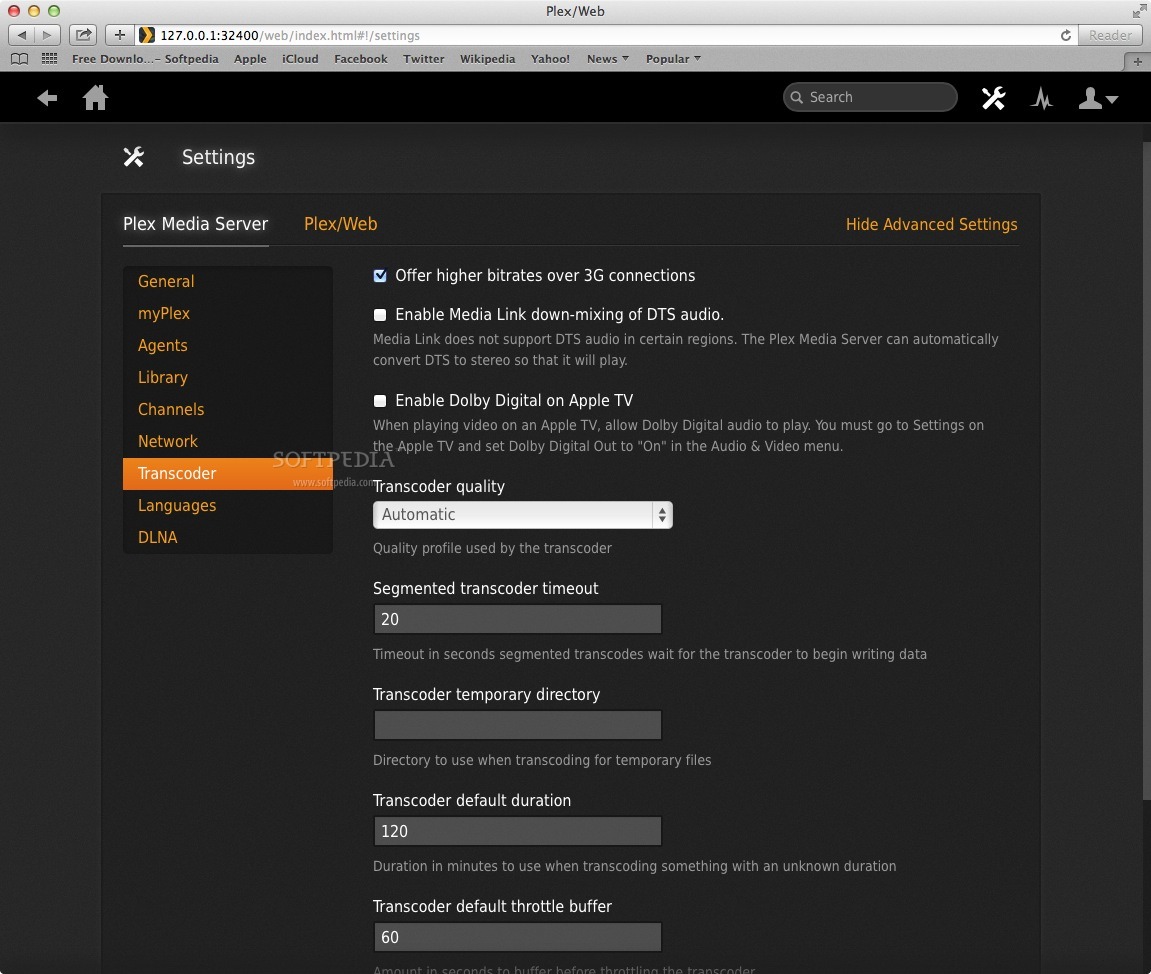Enable Dolby Digital on Apple TV

pos(380,401)
